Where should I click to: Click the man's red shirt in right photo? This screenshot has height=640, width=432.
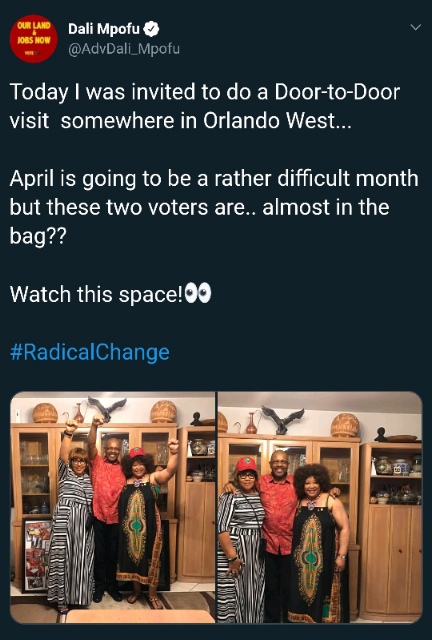click(x=279, y=513)
